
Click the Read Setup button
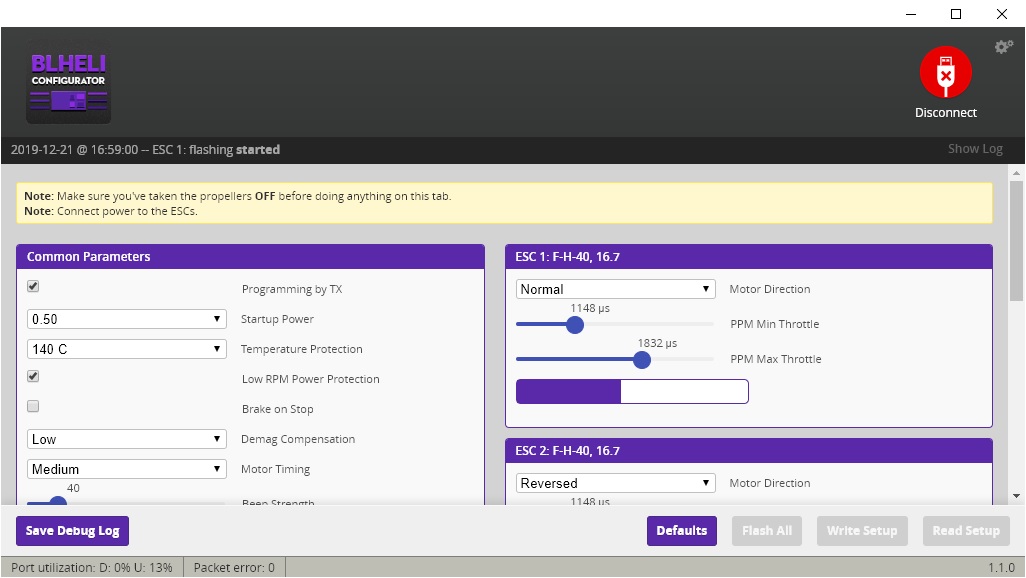click(x=966, y=531)
